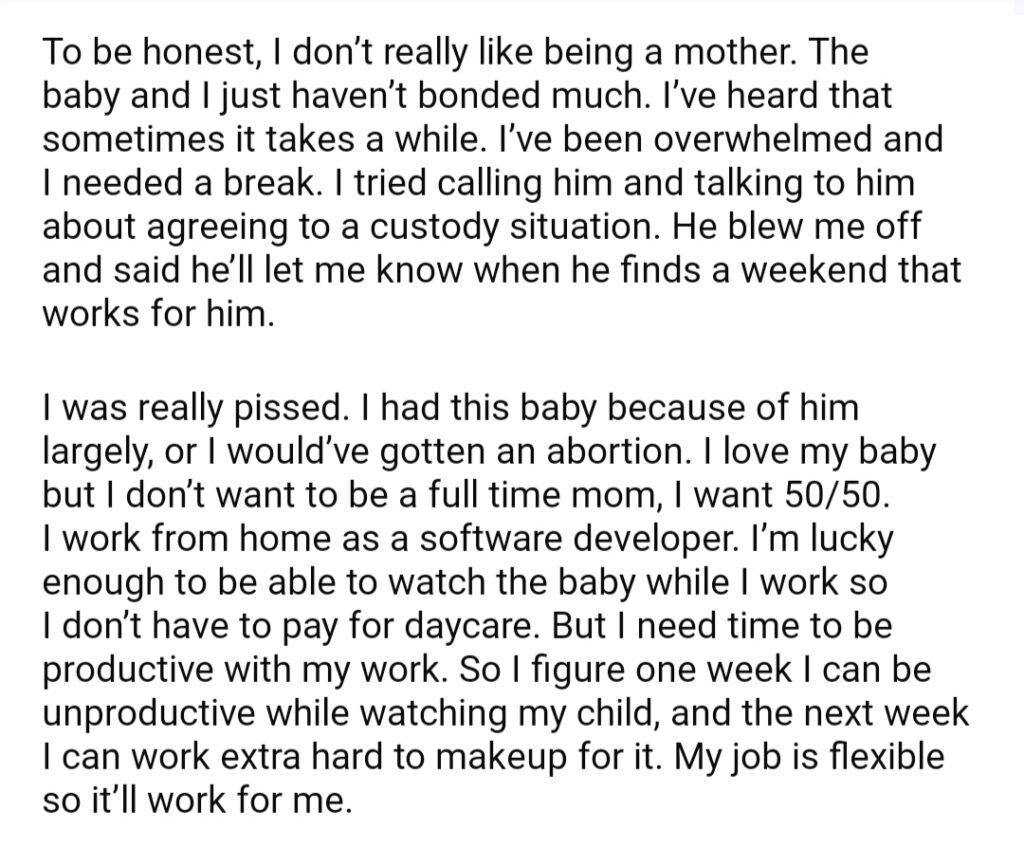Click the word 'honest' in first line
The height and width of the screenshot is (867, 1024).
click(198, 52)
